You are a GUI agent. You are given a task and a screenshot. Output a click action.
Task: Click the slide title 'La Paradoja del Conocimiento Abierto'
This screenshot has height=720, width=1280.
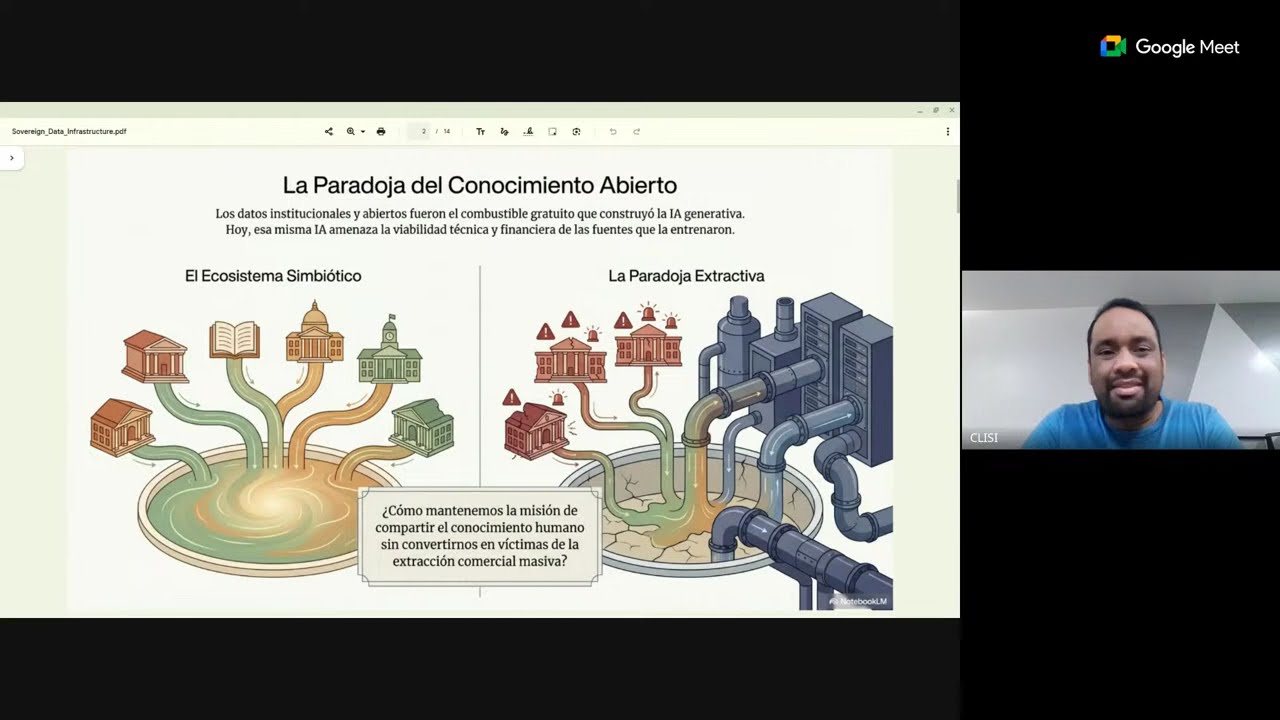480,185
